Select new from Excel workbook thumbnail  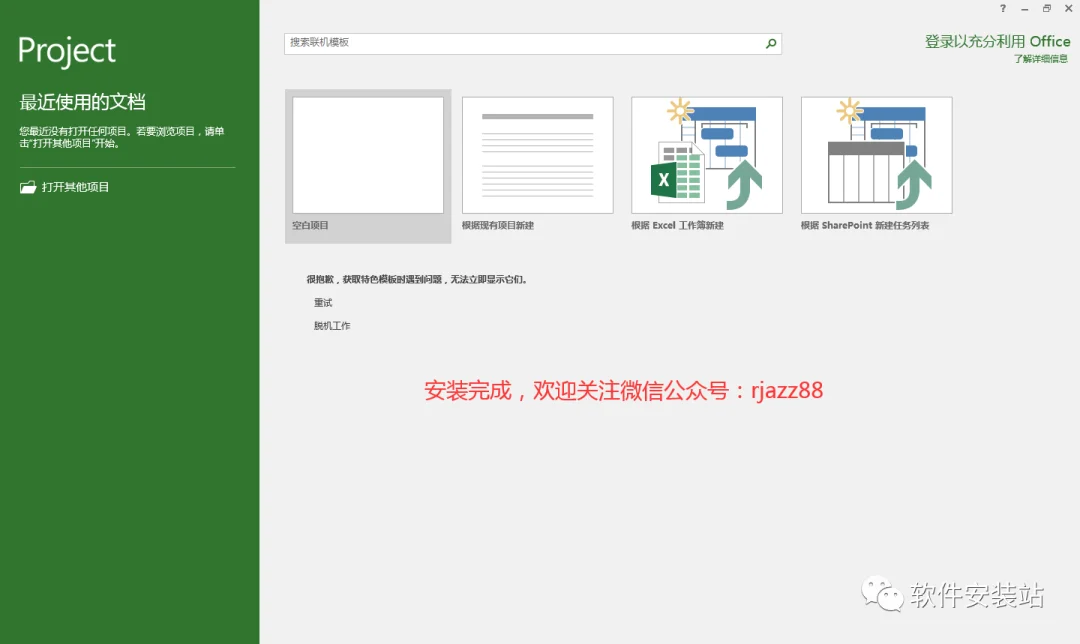707,155
